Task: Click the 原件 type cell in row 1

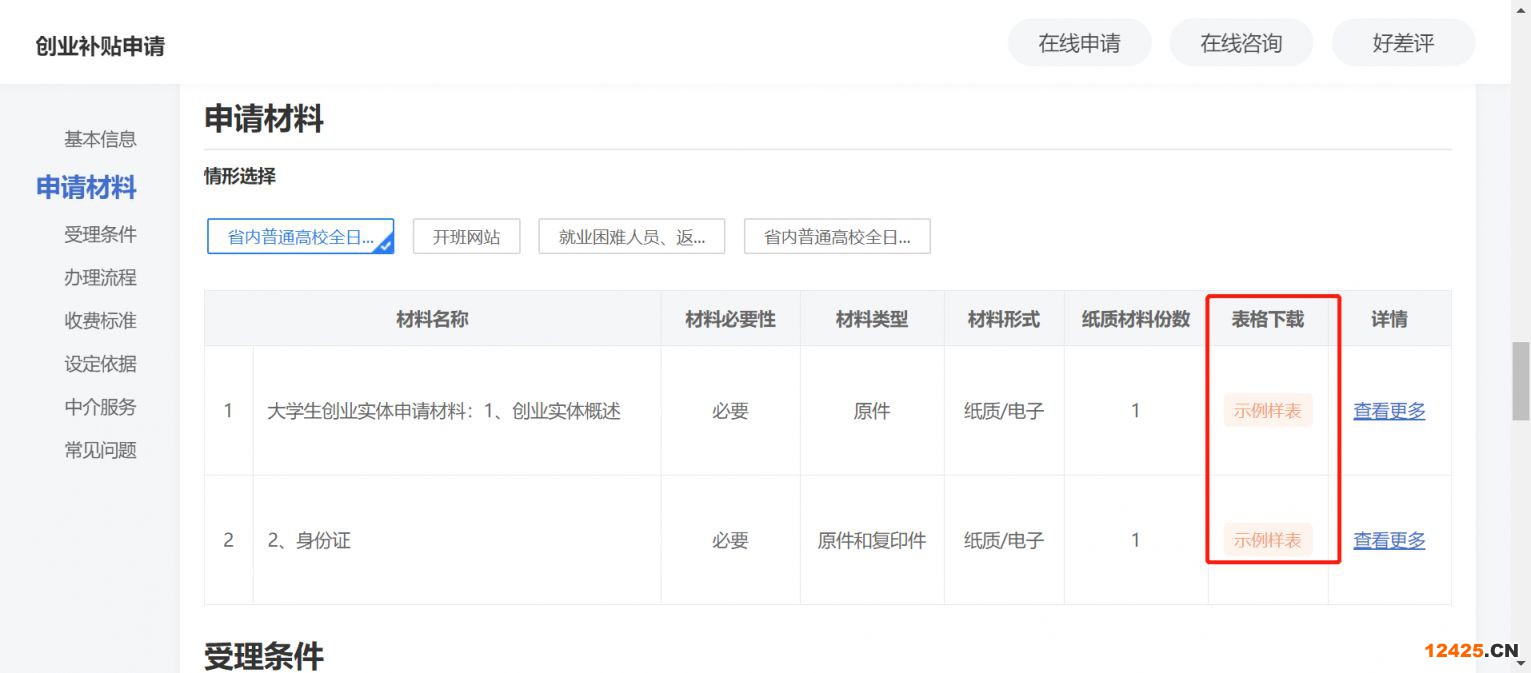Action: pyautogui.click(x=872, y=410)
